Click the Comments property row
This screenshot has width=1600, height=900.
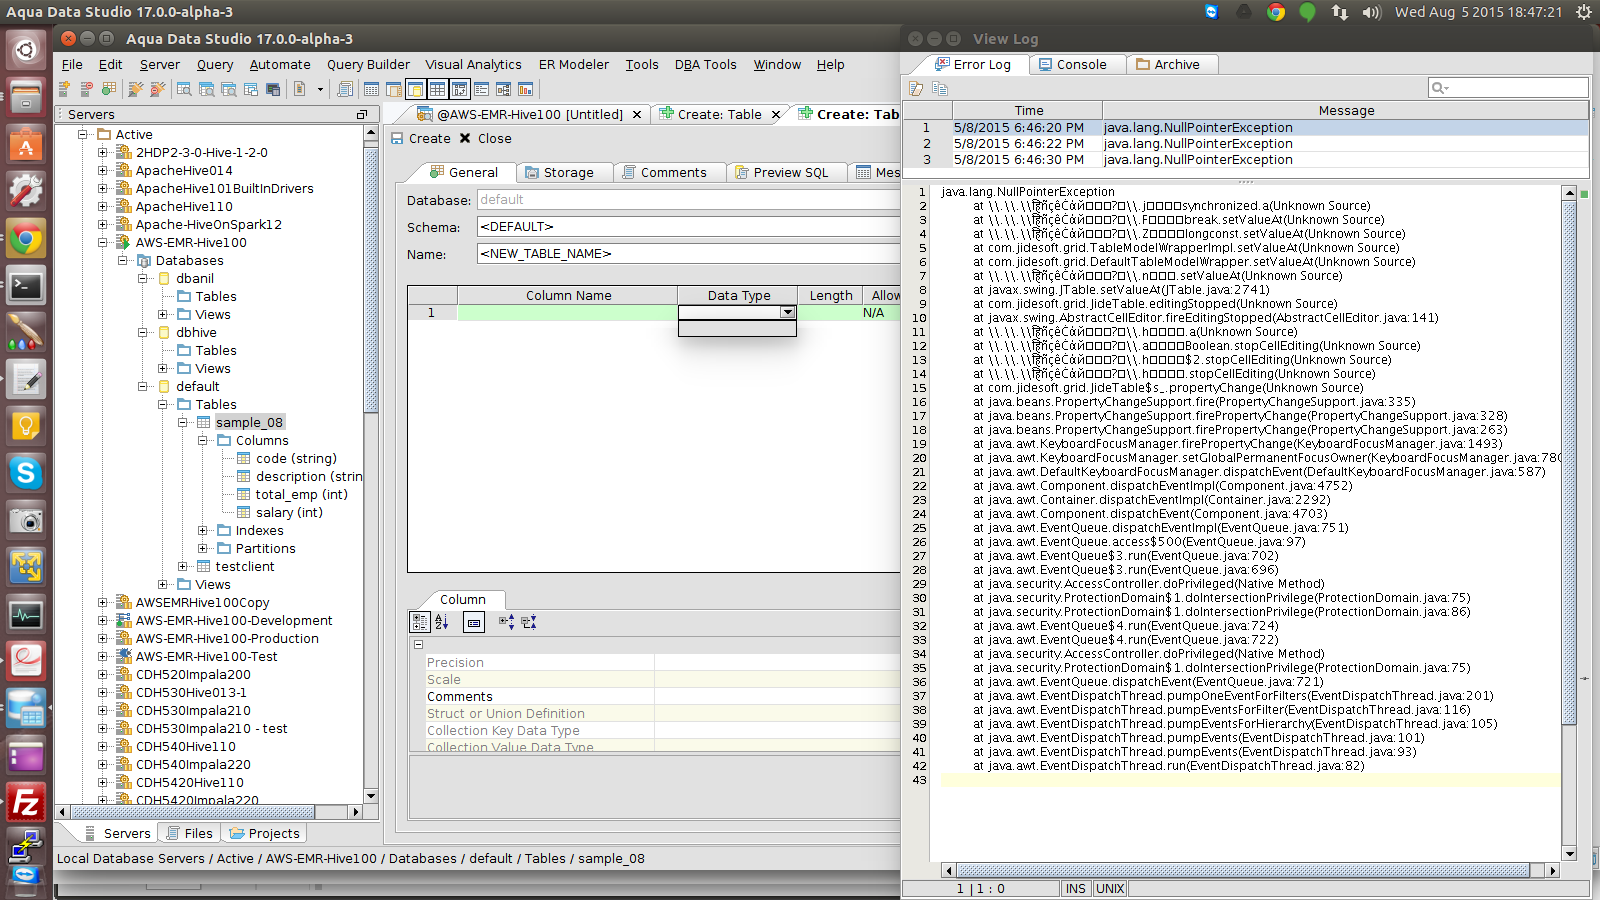coord(657,697)
